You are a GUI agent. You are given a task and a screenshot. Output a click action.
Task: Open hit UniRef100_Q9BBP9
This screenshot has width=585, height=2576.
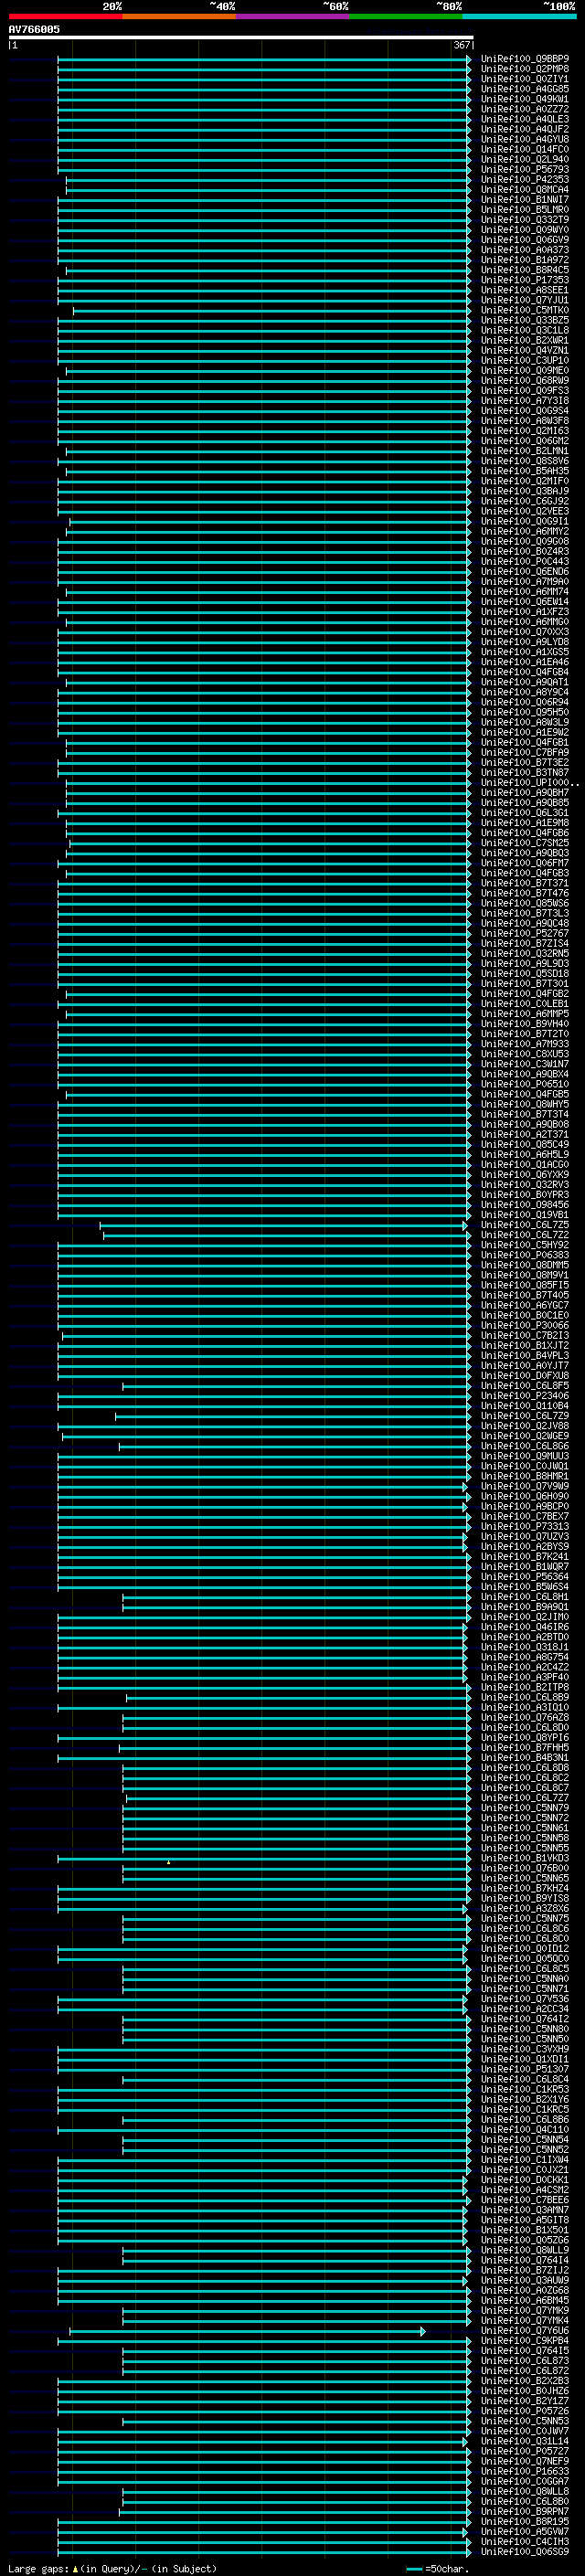coord(525,59)
